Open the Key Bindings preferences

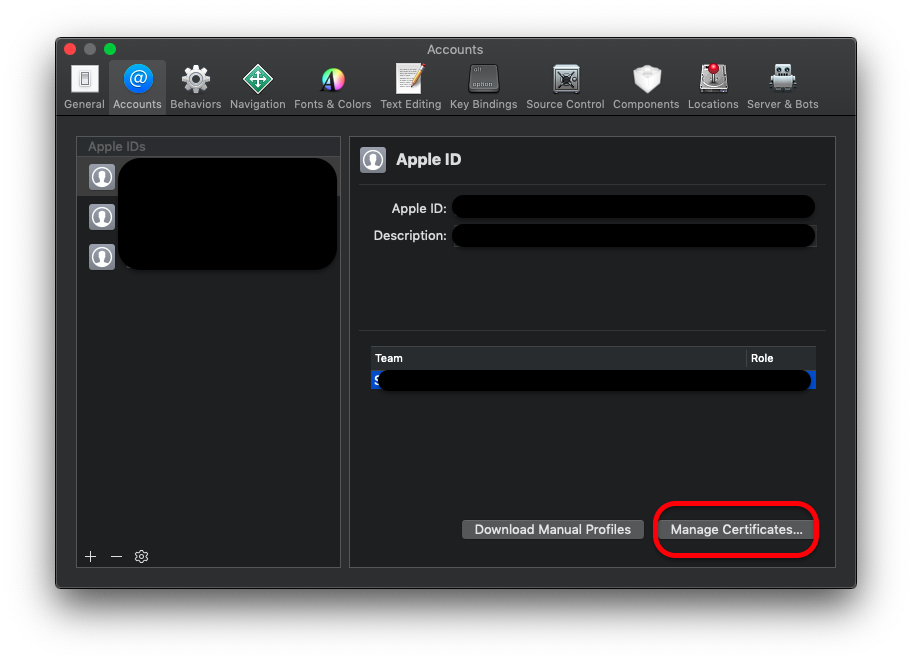click(x=483, y=87)
